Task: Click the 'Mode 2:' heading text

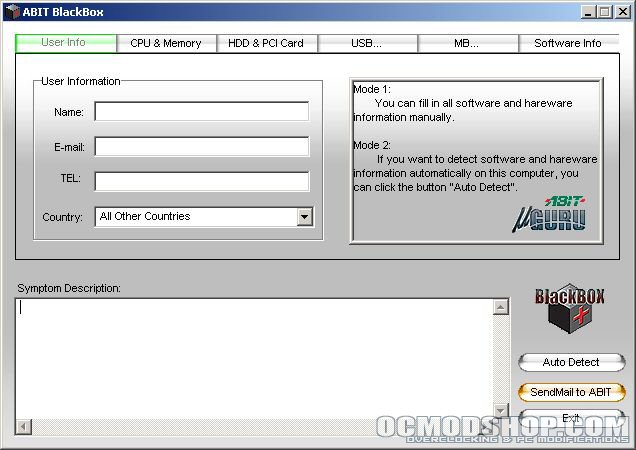Action: 372,145
